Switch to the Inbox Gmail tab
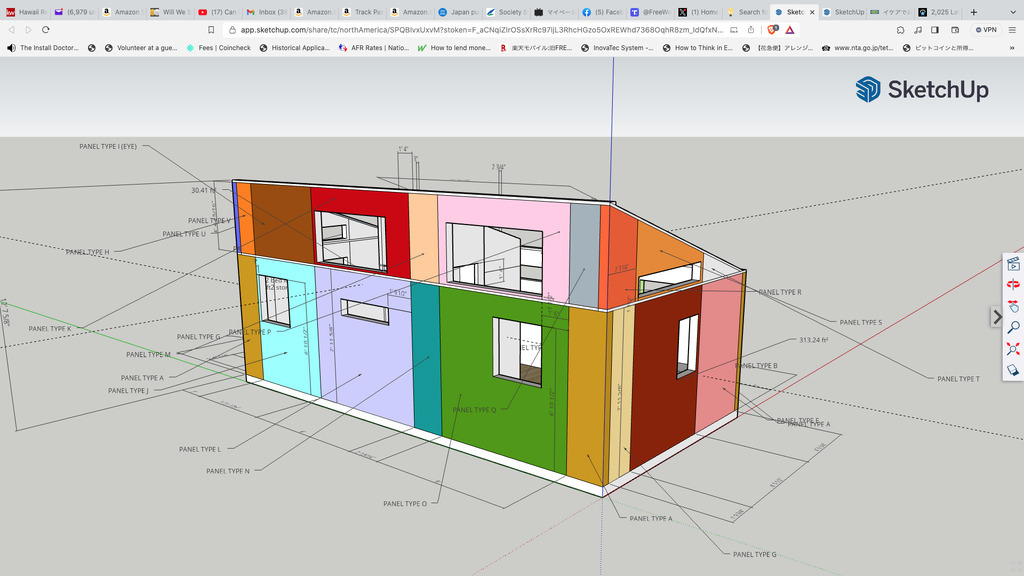The height and width of the screenshot is (576, 1024). coord(267,12)
